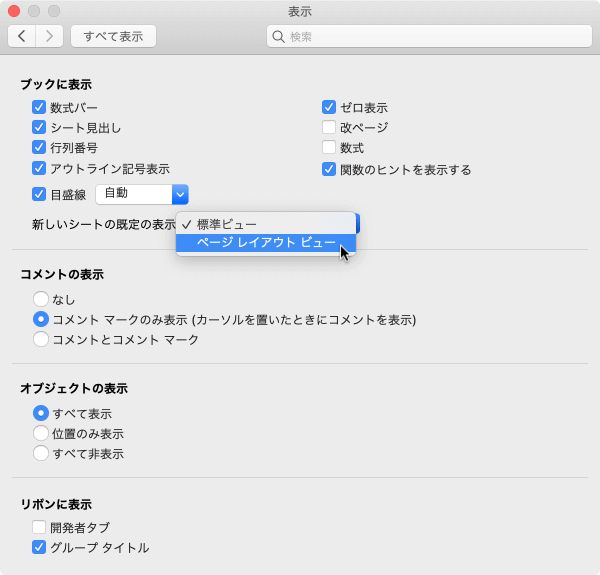
Task: Focus the 検索 search field
Action: click(x=430, y=37)
